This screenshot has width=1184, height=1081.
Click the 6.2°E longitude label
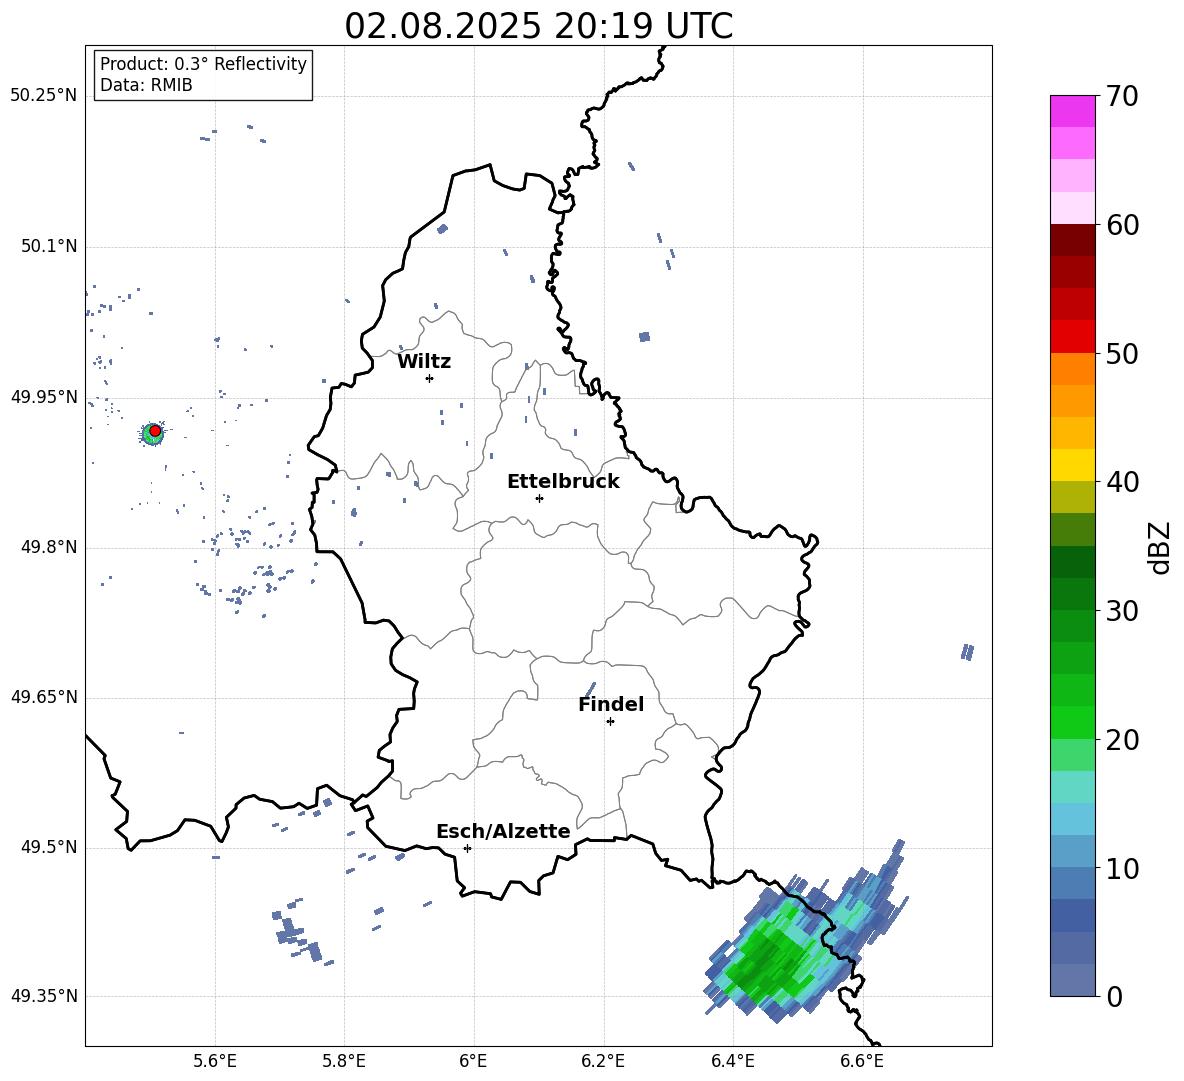coord(603,1061)
